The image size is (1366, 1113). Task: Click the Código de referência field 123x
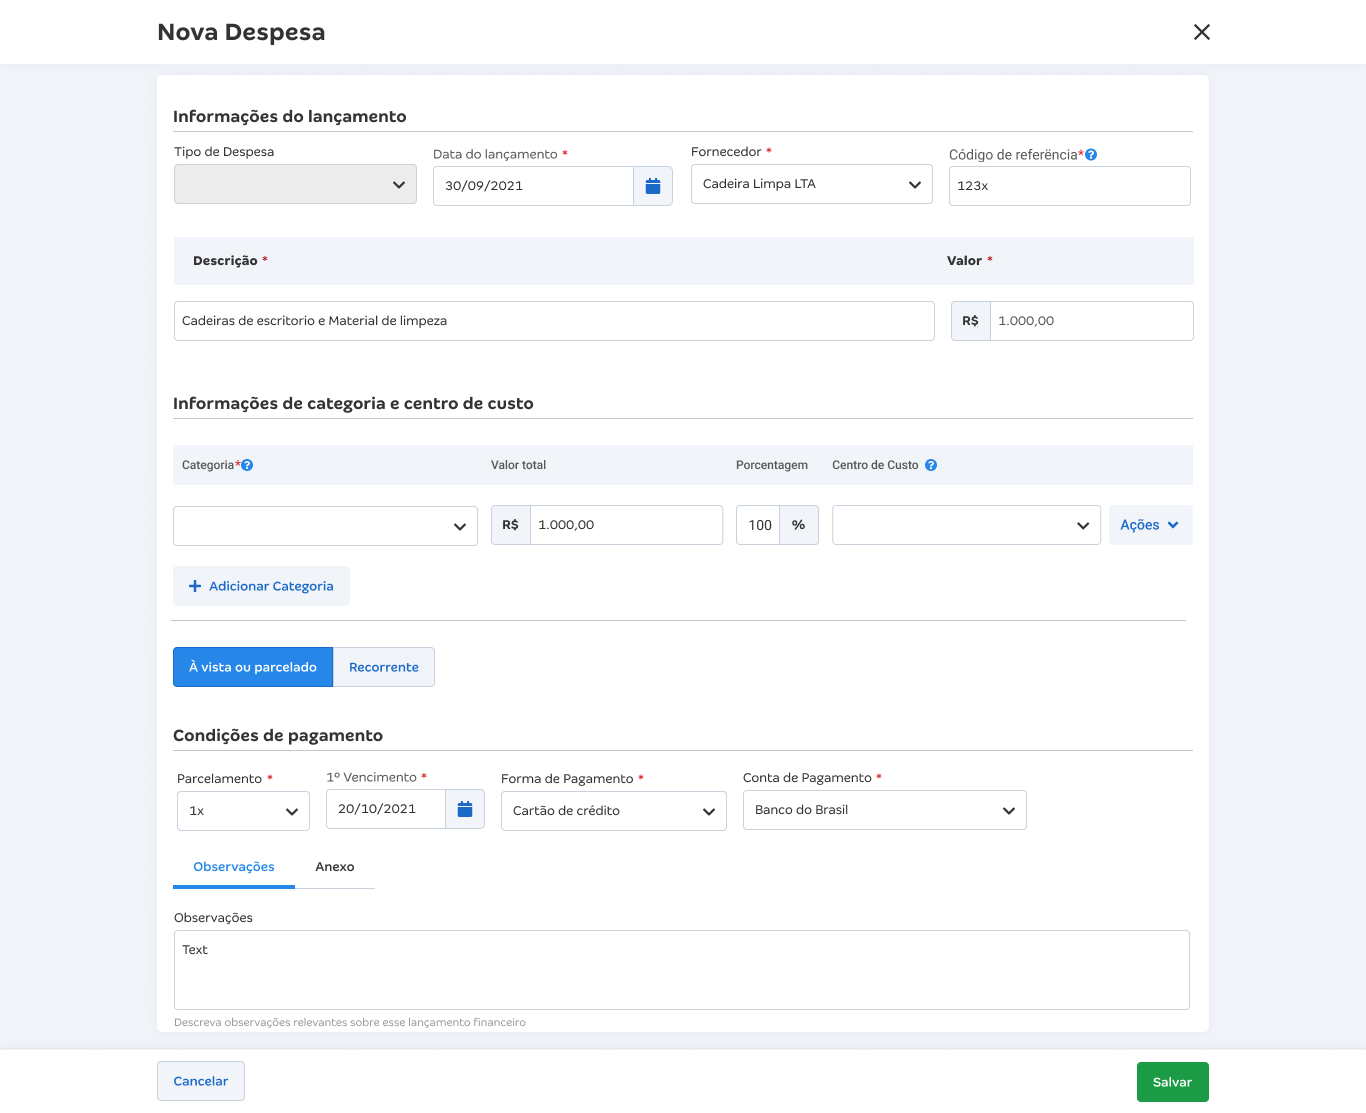click(x=1069, y=186)
